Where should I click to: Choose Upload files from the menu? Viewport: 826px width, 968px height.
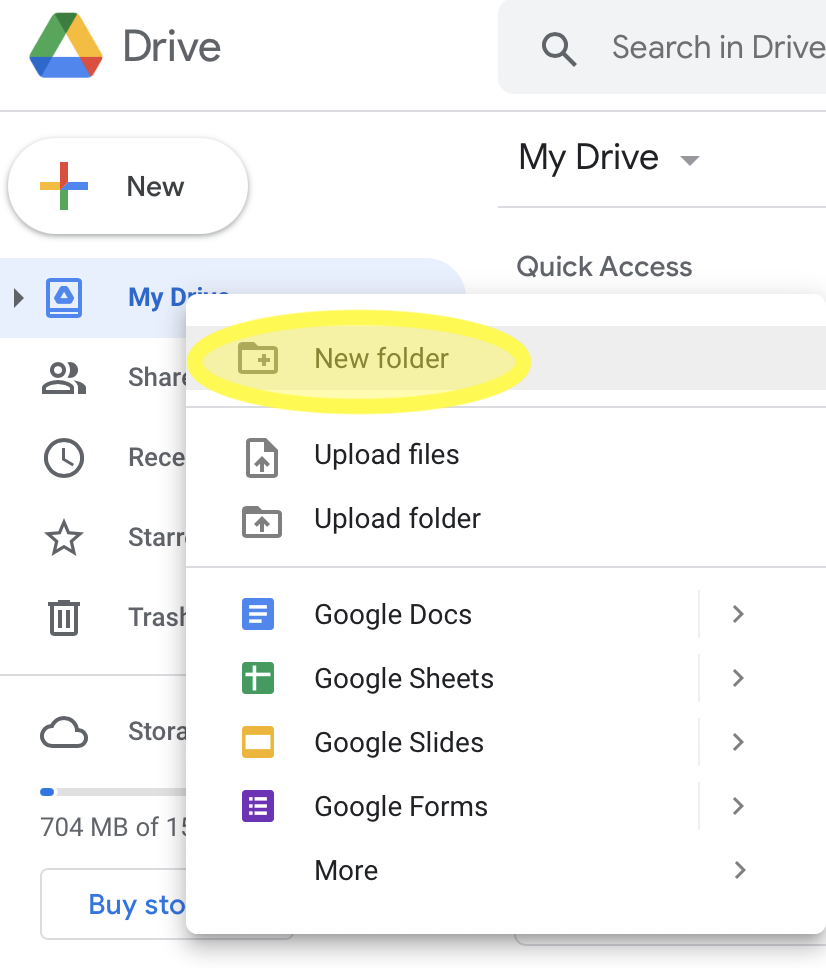[506, 454]
